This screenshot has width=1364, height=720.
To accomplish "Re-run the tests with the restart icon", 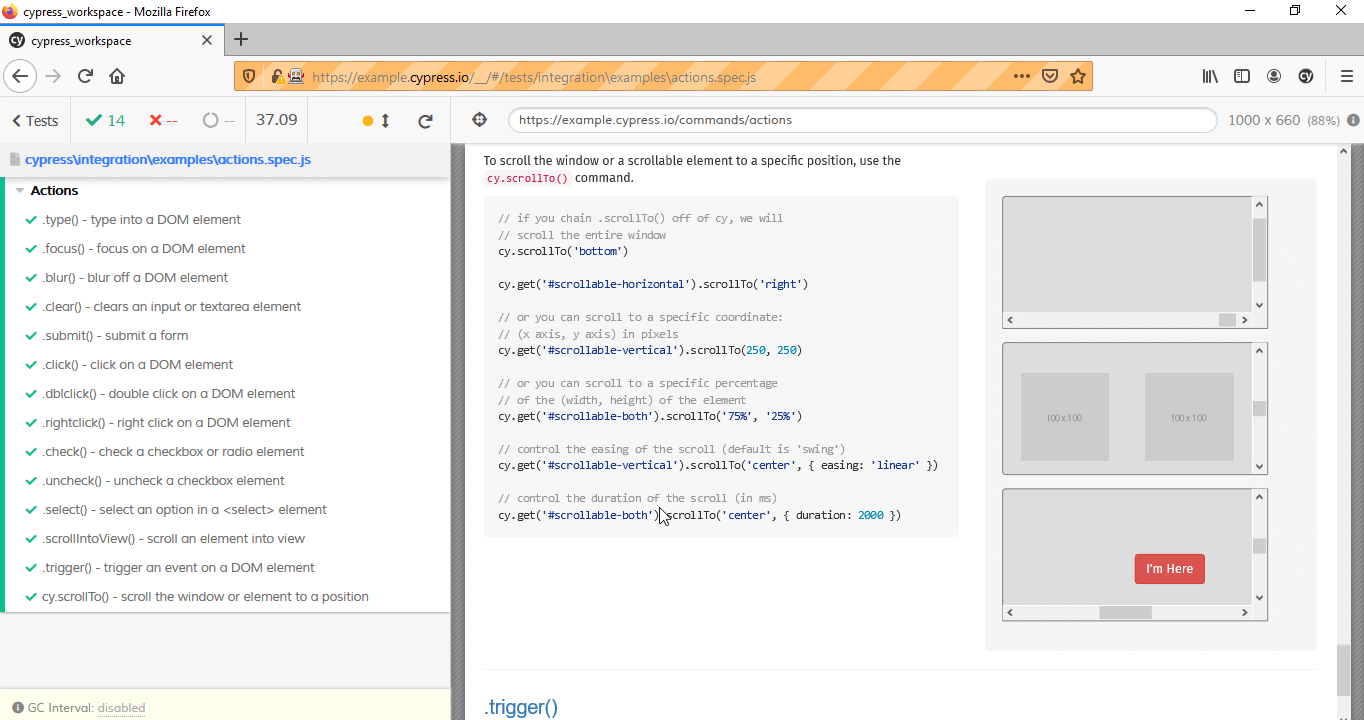I will point(425,120).
